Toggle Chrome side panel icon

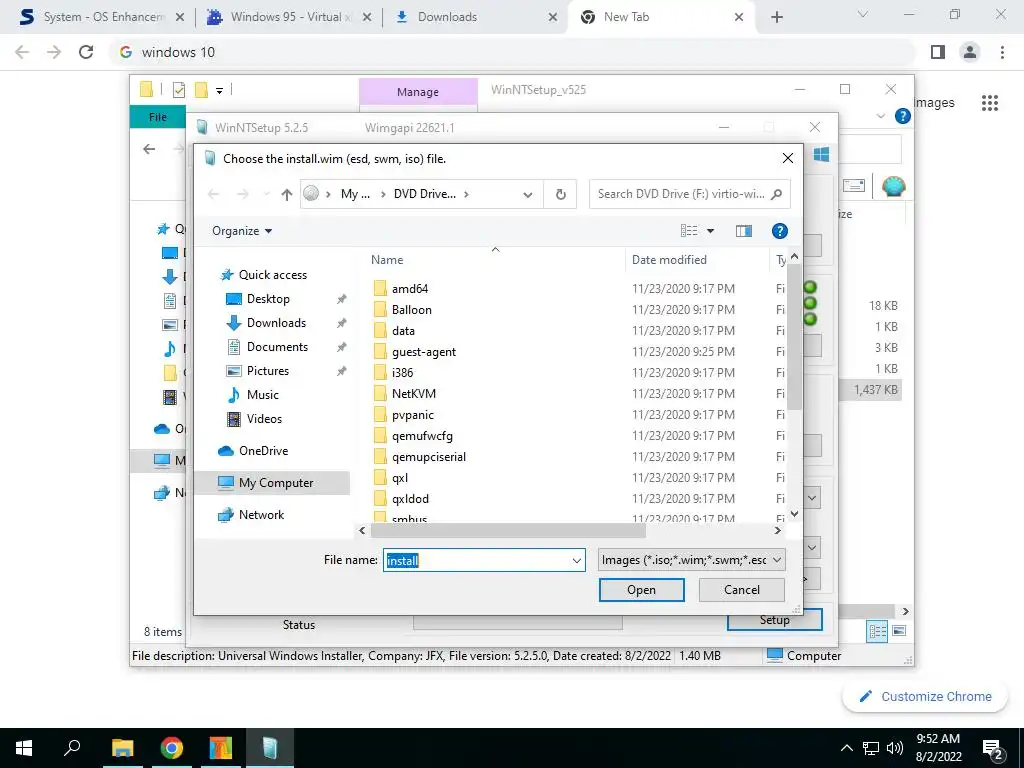(x=938, y=52)
